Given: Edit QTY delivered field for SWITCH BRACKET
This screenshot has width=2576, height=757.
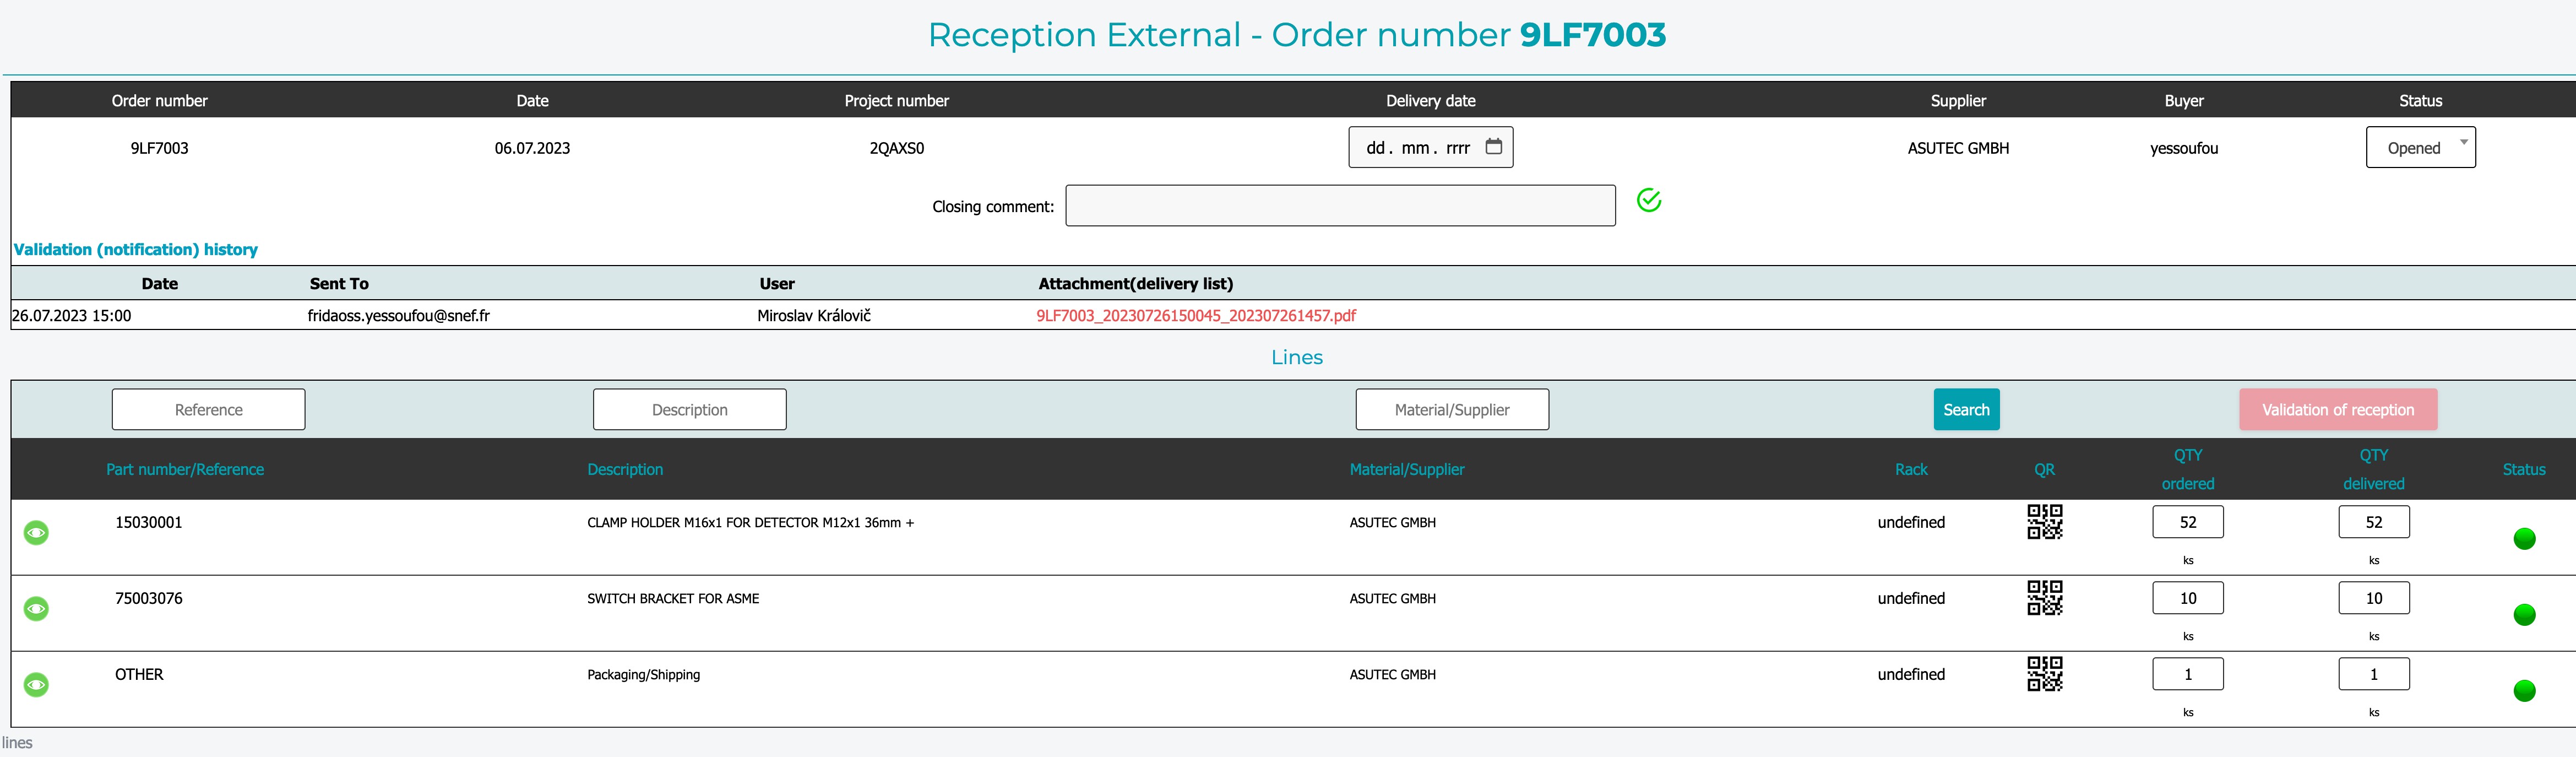Looking at the screenshot, I should [x=2373, y=598].
